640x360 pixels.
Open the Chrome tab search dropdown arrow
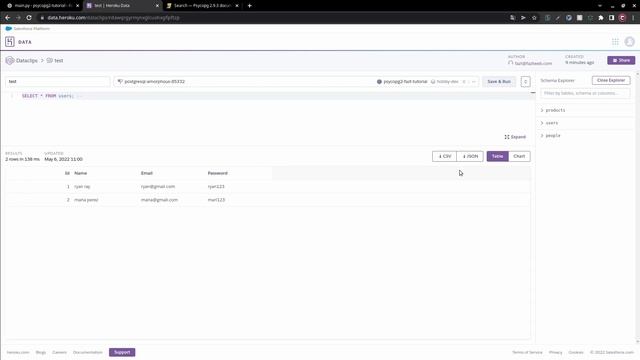coord(600,6)
